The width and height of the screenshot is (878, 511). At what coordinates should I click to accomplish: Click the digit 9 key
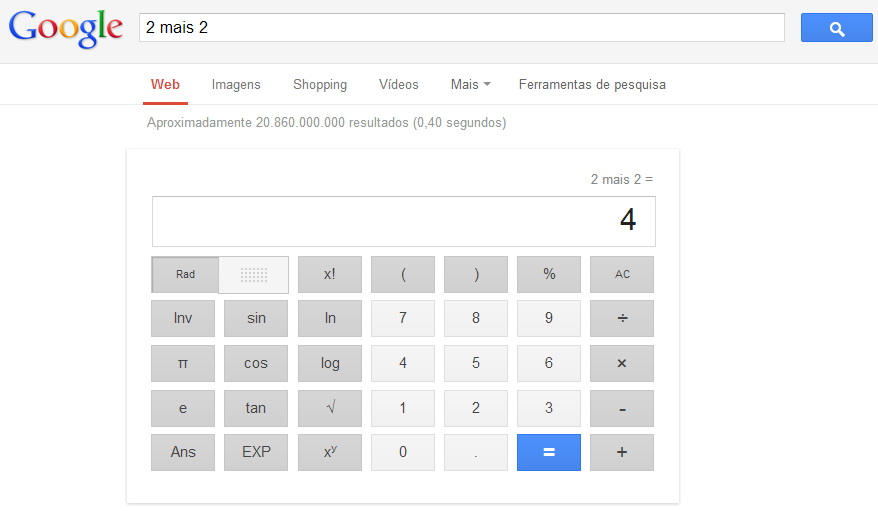[x=549, y=318]
